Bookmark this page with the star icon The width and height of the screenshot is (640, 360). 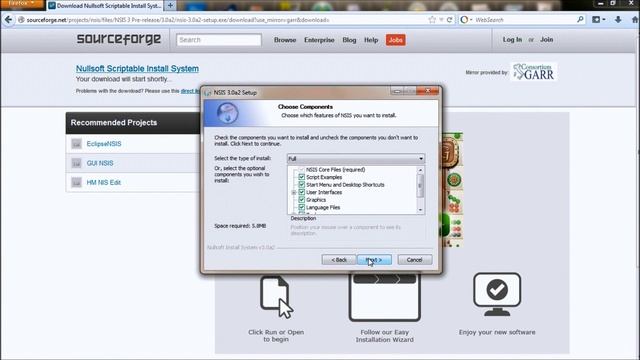pos(432,20)
